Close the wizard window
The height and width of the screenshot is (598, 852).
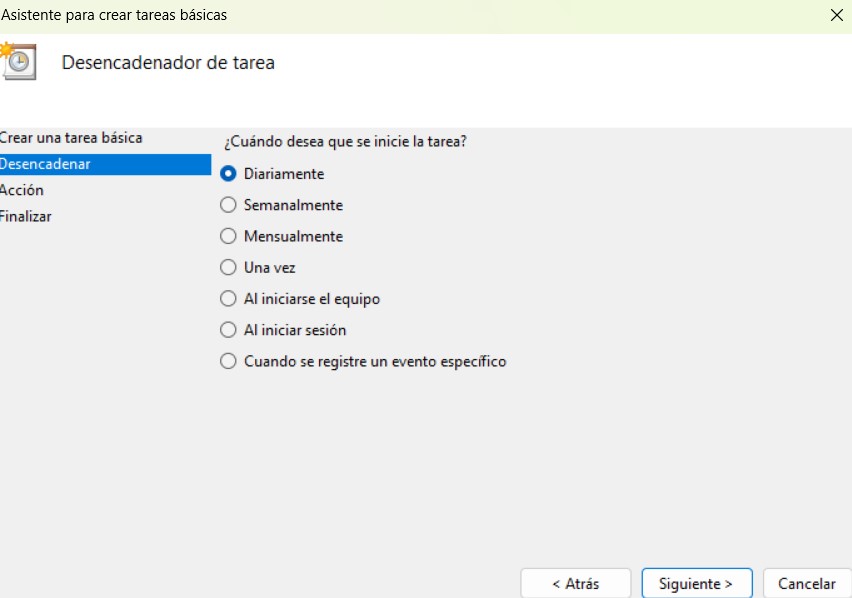838,15
